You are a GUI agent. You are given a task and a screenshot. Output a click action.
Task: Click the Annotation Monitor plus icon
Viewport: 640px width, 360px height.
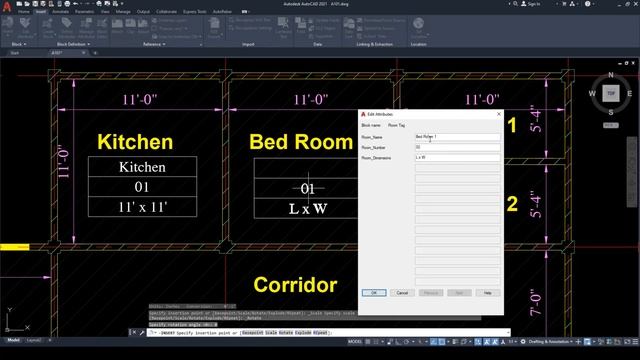(x=578, y=342)
